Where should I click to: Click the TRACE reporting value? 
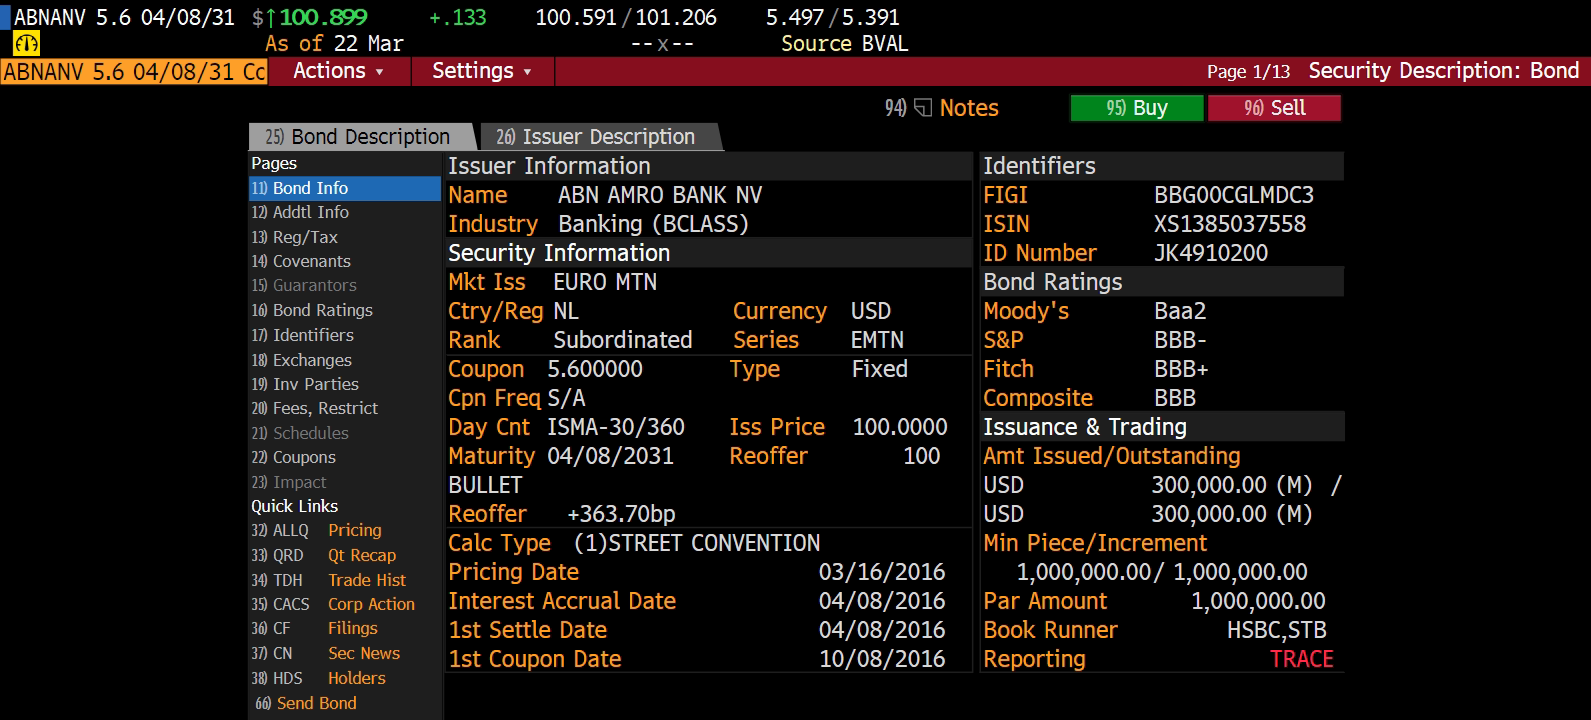click(x=1302, y=659)
